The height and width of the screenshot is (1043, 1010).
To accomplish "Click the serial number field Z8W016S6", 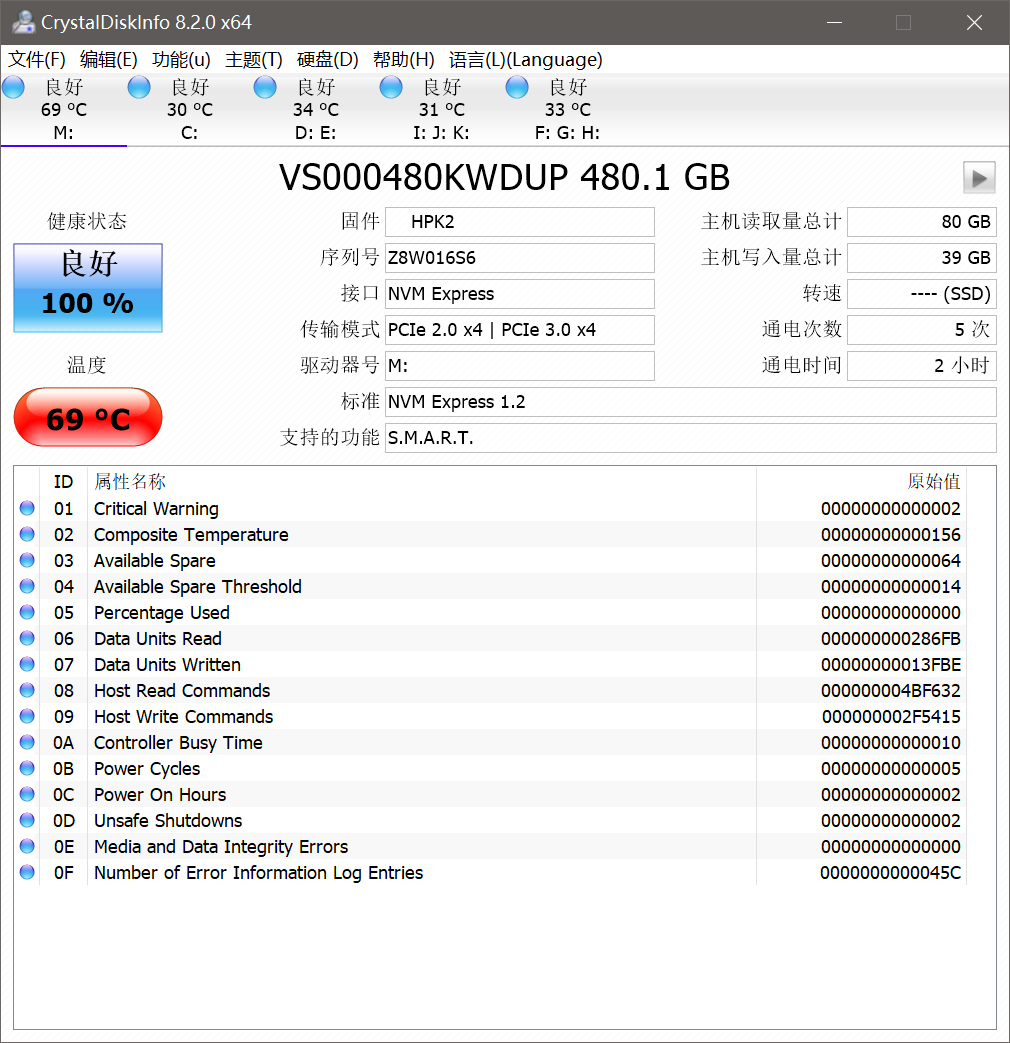I will coord(520,258).
